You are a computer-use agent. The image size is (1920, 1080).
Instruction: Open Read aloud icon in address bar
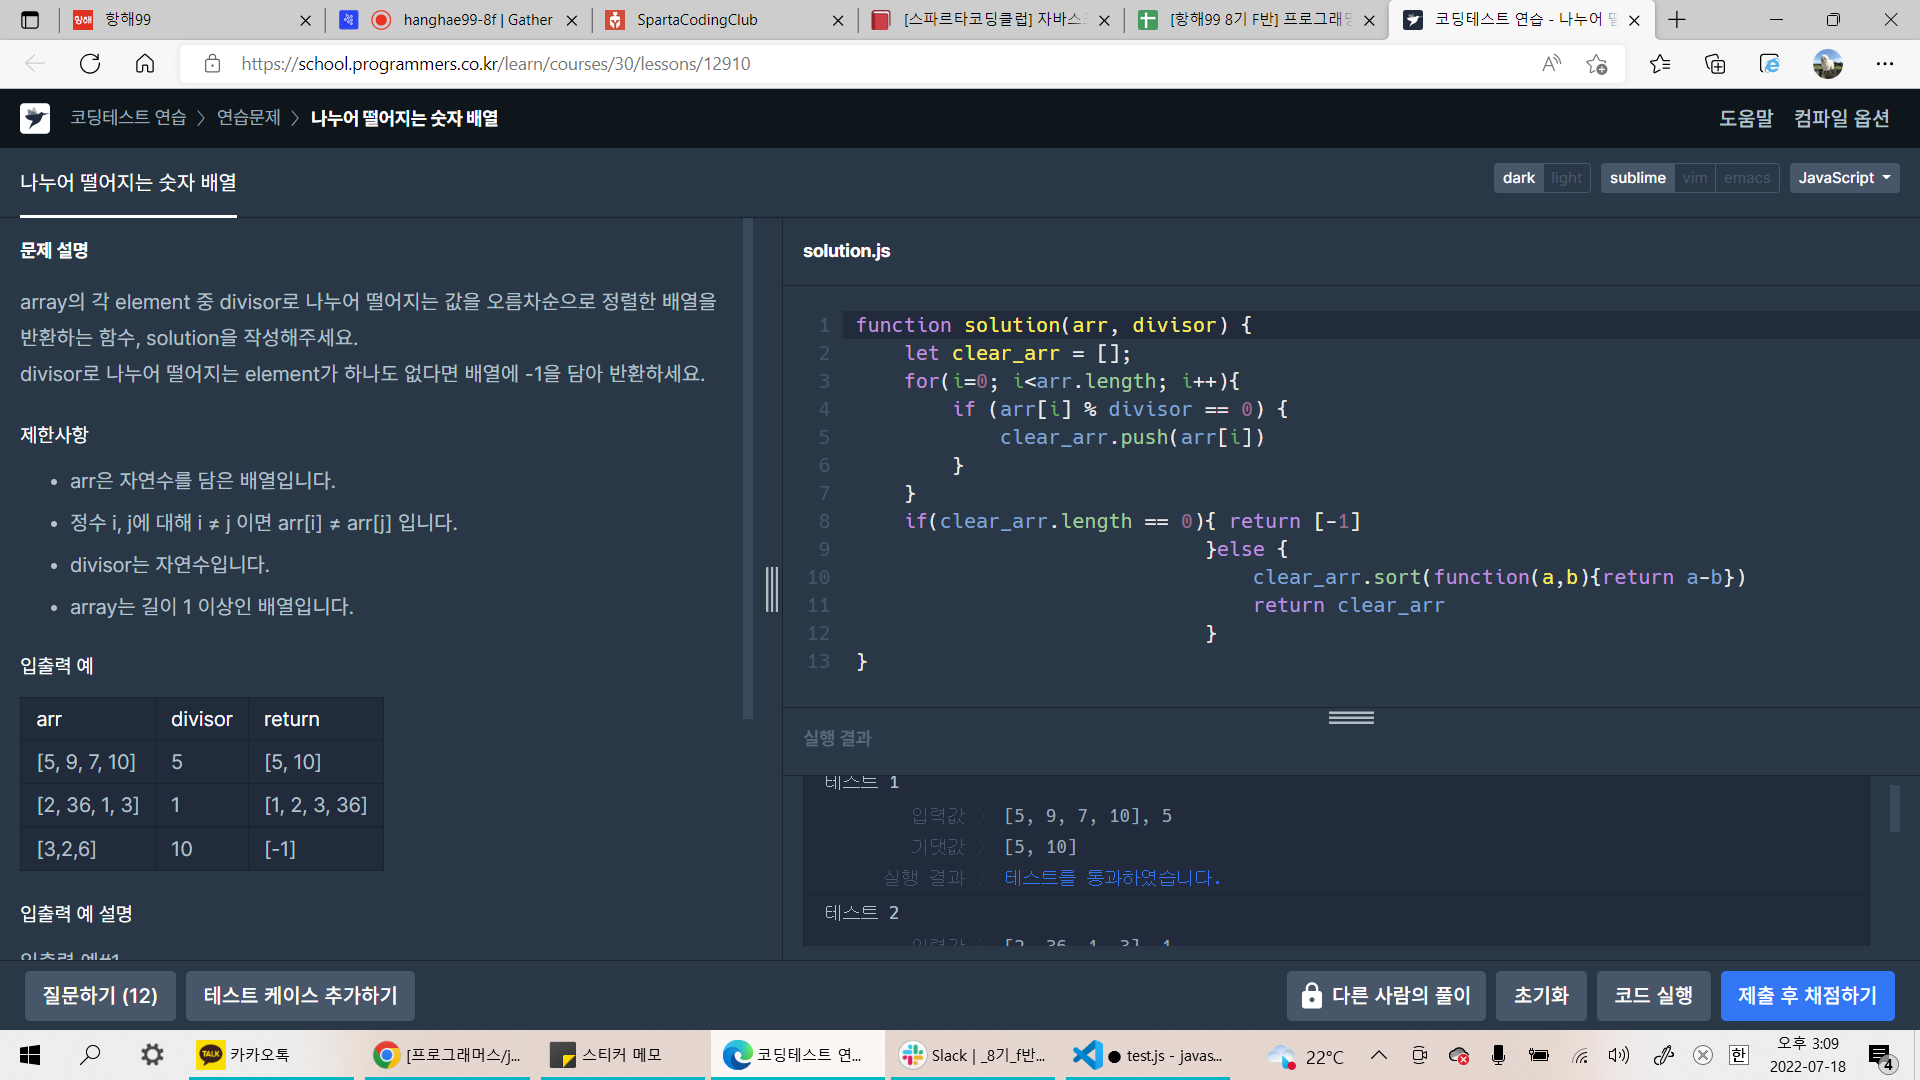point(1551,64)
